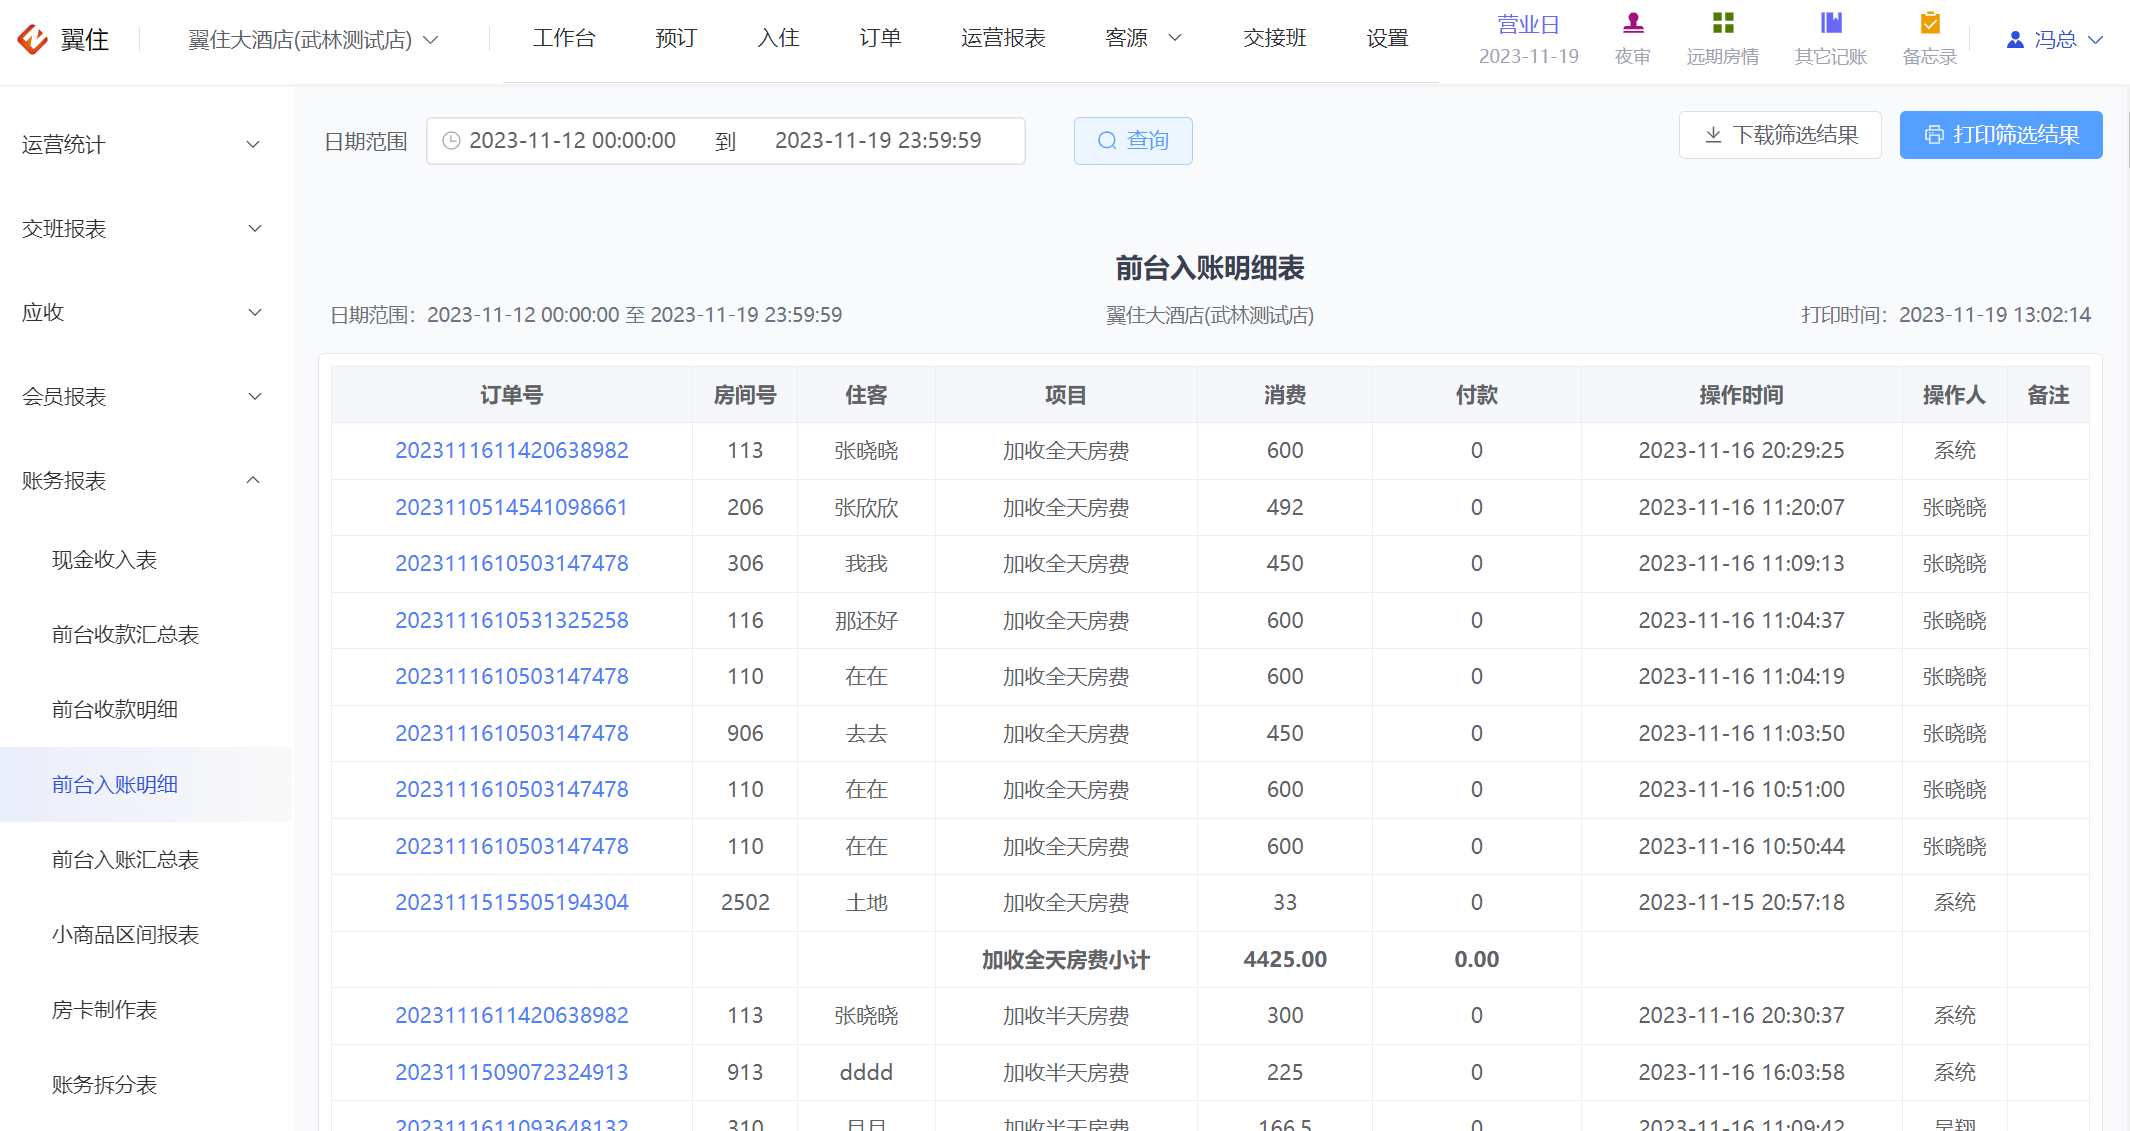Viewport: 2130px width, 1131px height.
Task: Click the 营业日 business date indicator
Action: [x=1528, y=39]
